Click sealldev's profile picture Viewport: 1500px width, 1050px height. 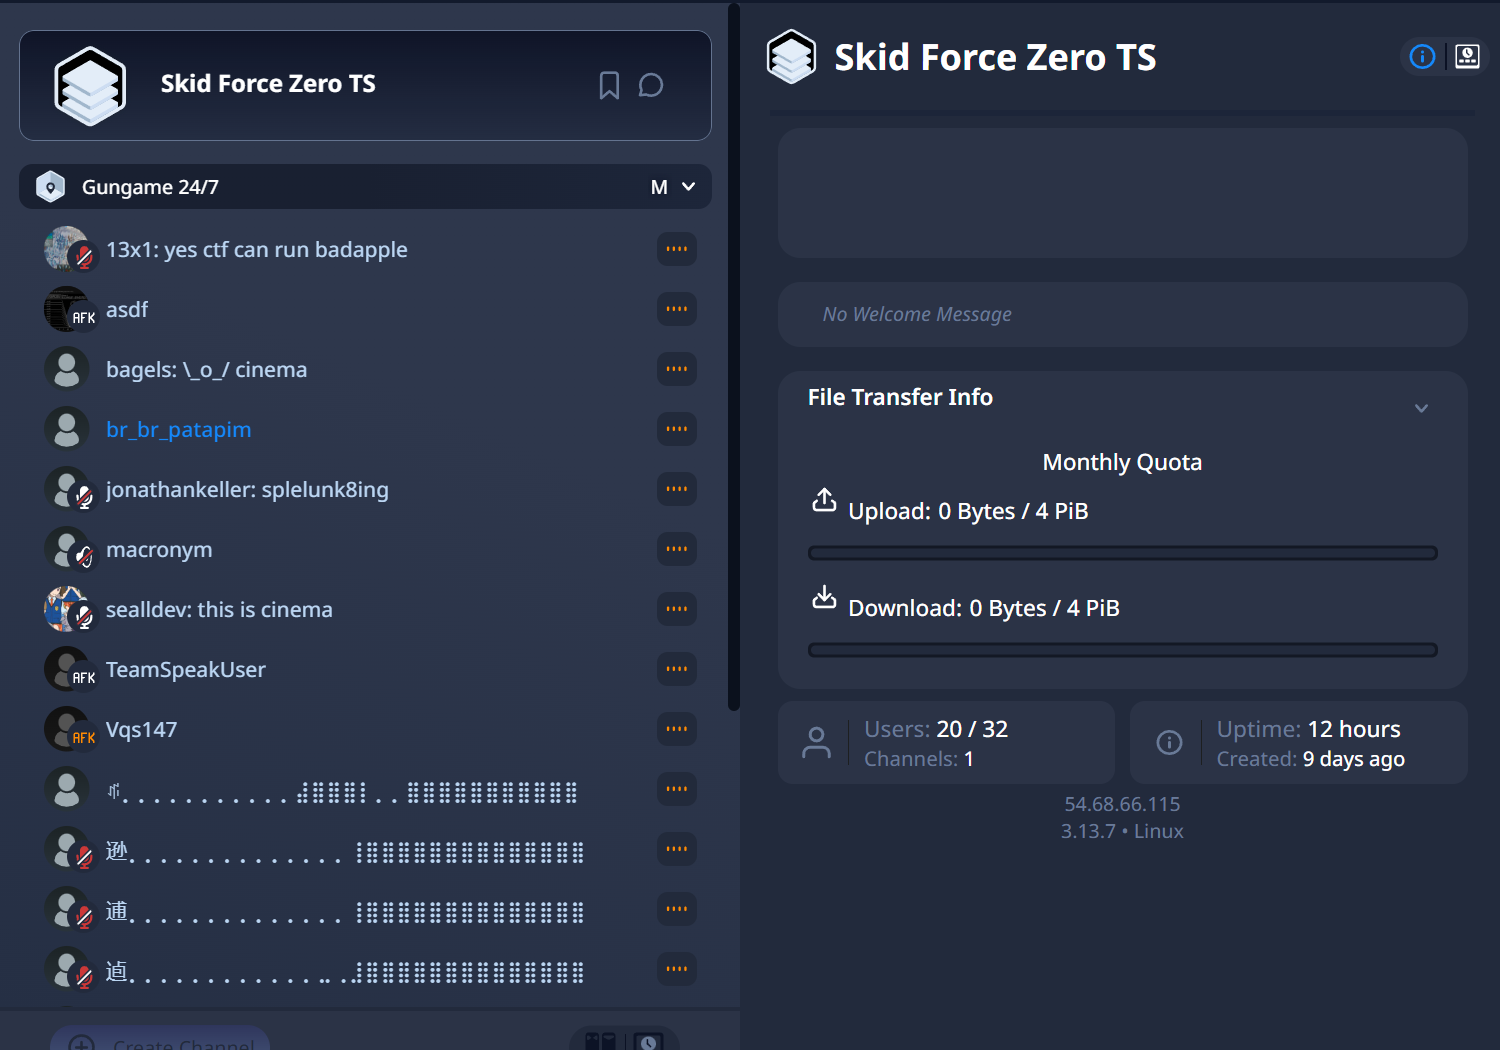point(67,609)
